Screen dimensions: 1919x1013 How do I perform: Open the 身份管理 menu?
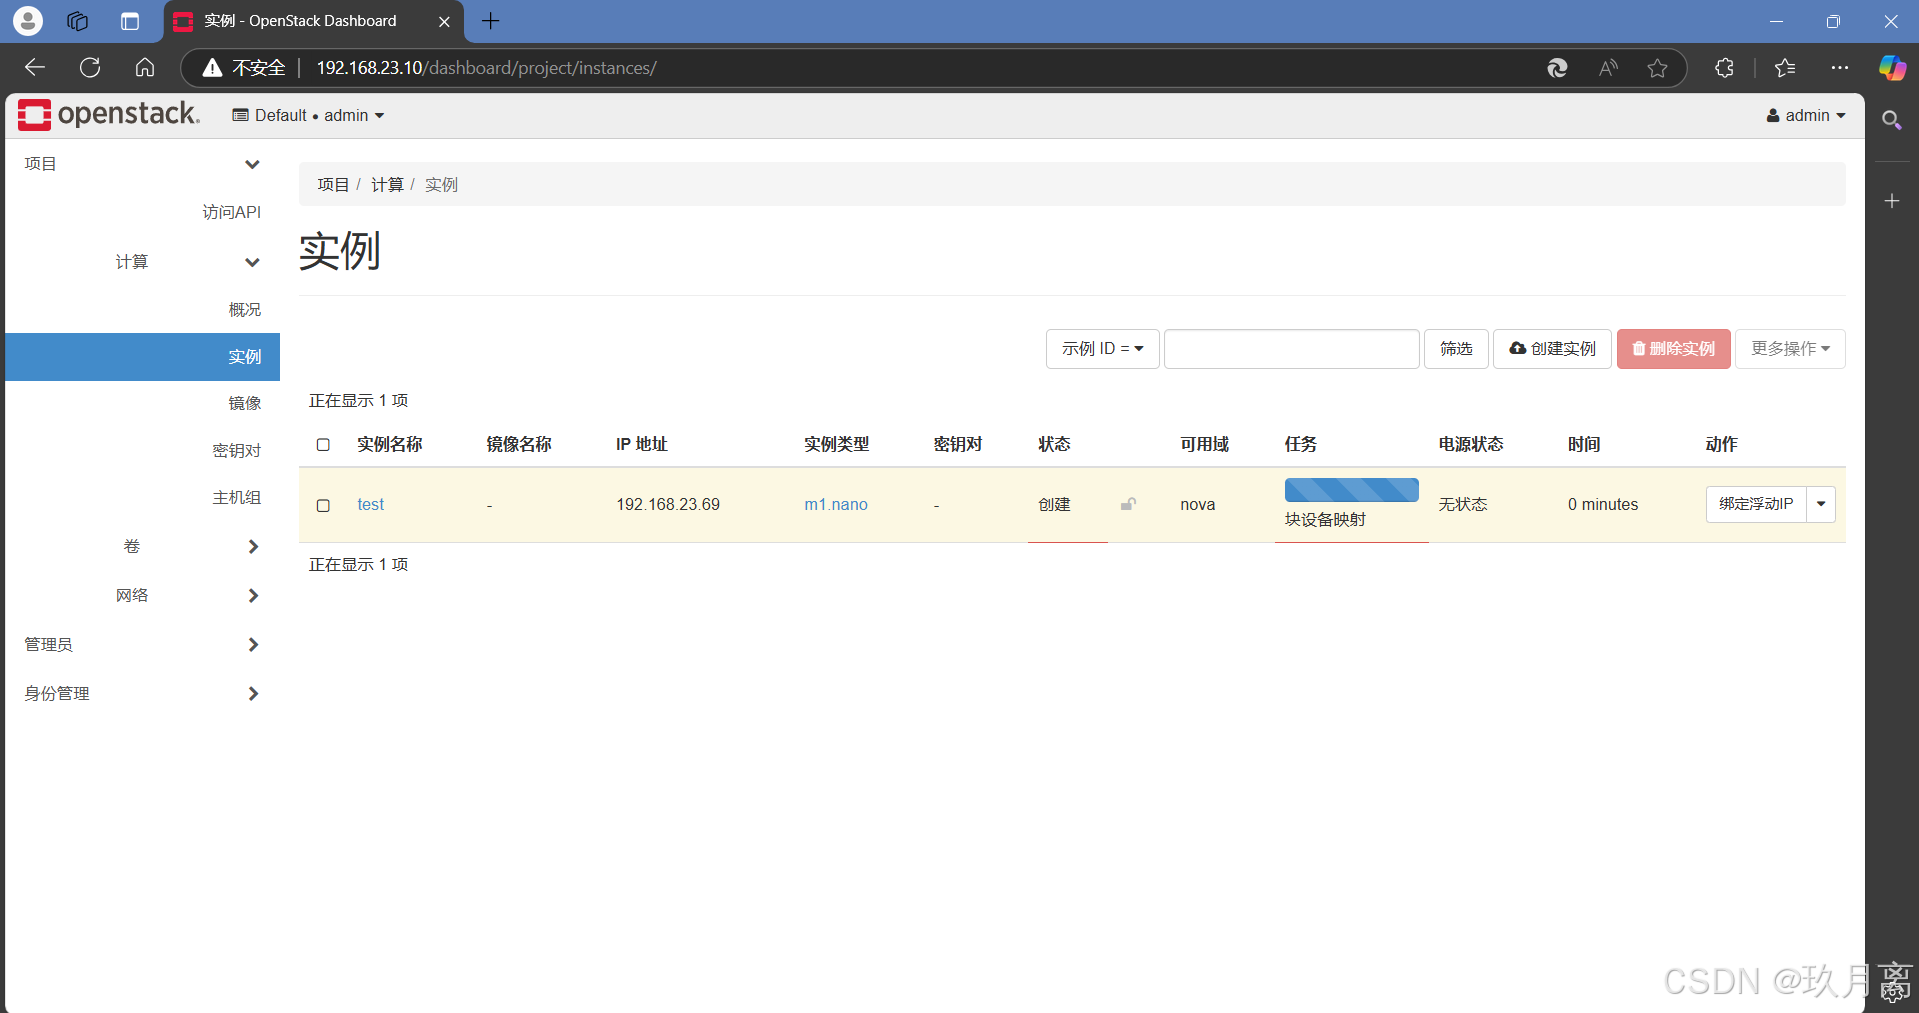(x=56, y=693)
